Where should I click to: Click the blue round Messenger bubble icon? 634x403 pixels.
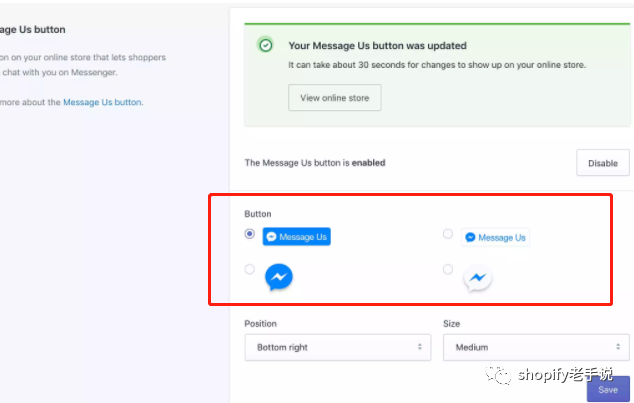[x=279, y=277]
